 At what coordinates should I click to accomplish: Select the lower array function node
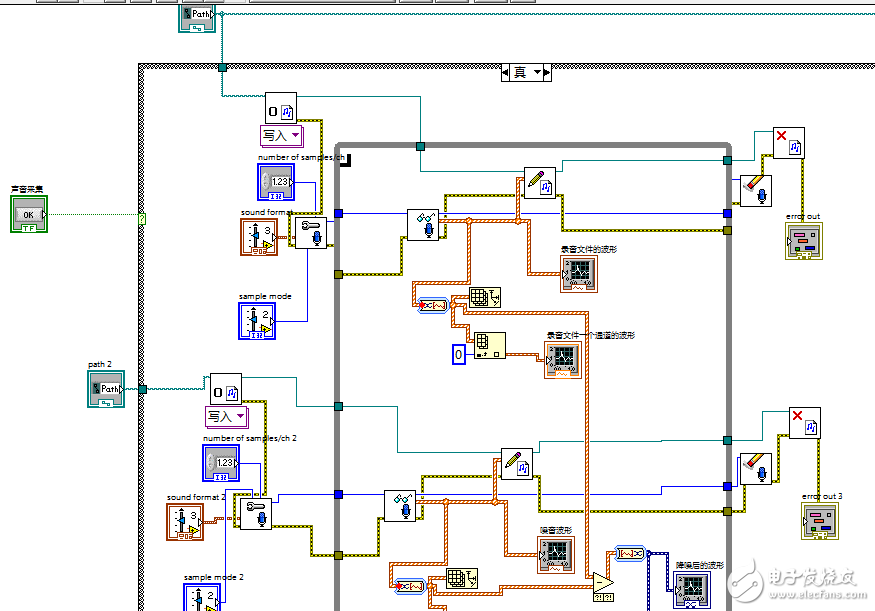tap(462, 579)
